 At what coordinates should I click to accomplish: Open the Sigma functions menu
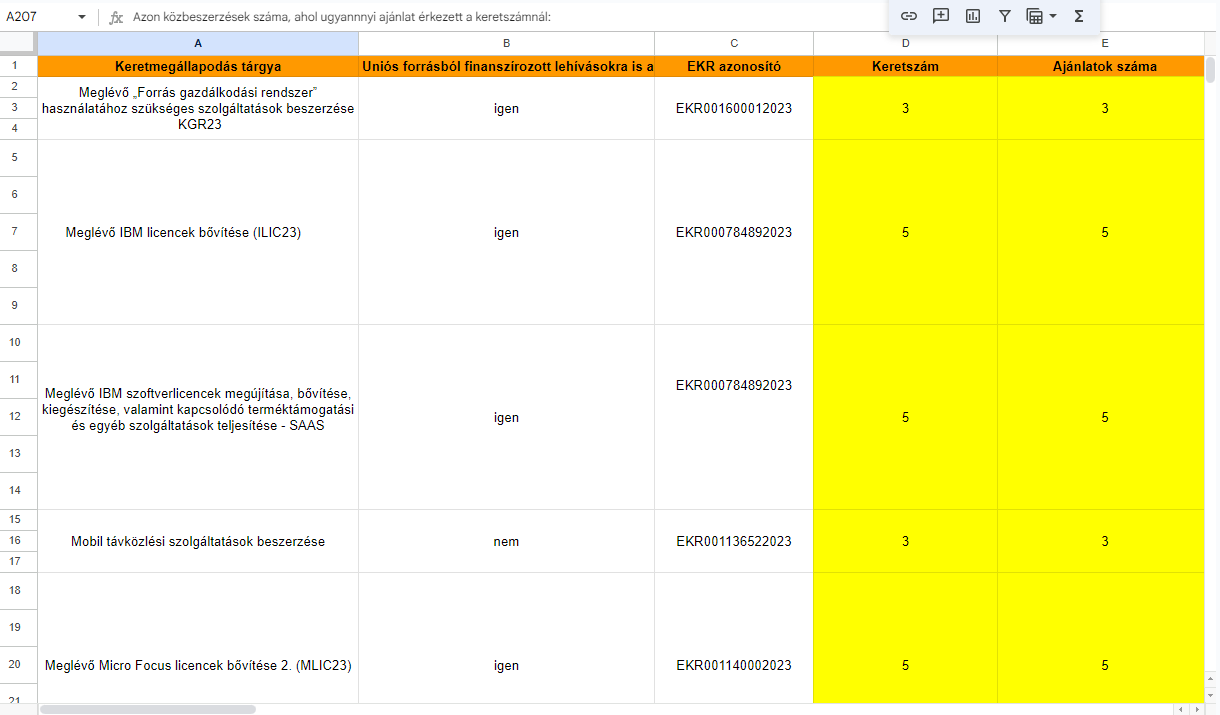click(1078, 16)
